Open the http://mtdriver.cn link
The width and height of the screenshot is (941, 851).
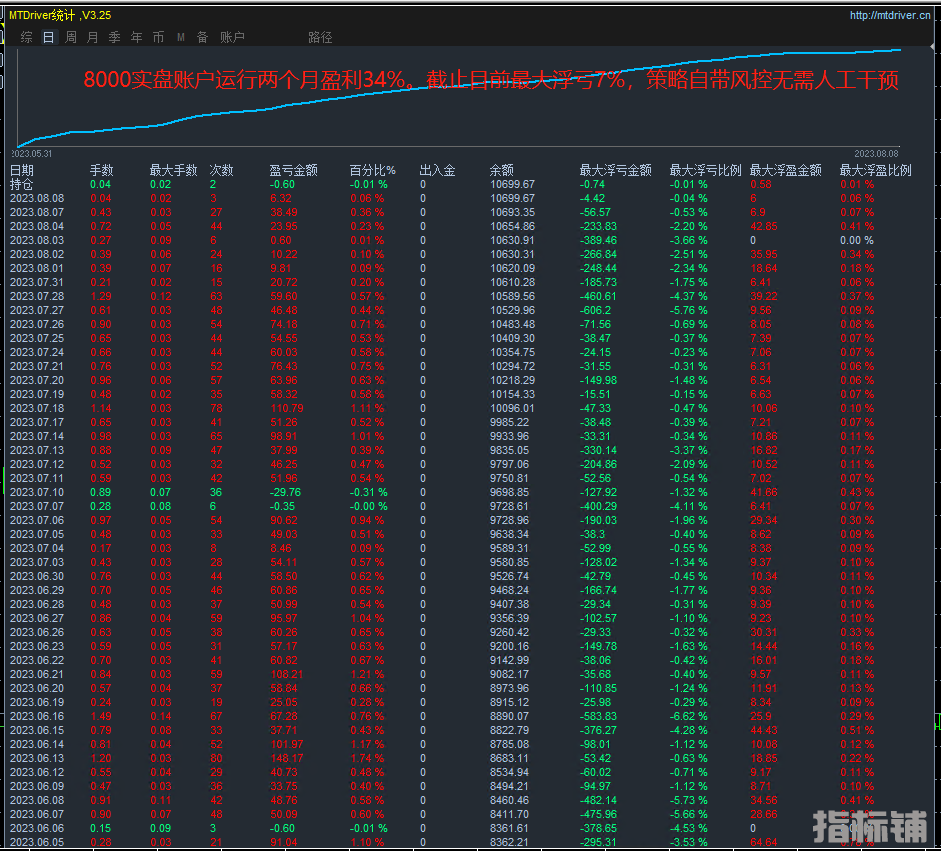point(890,15)
